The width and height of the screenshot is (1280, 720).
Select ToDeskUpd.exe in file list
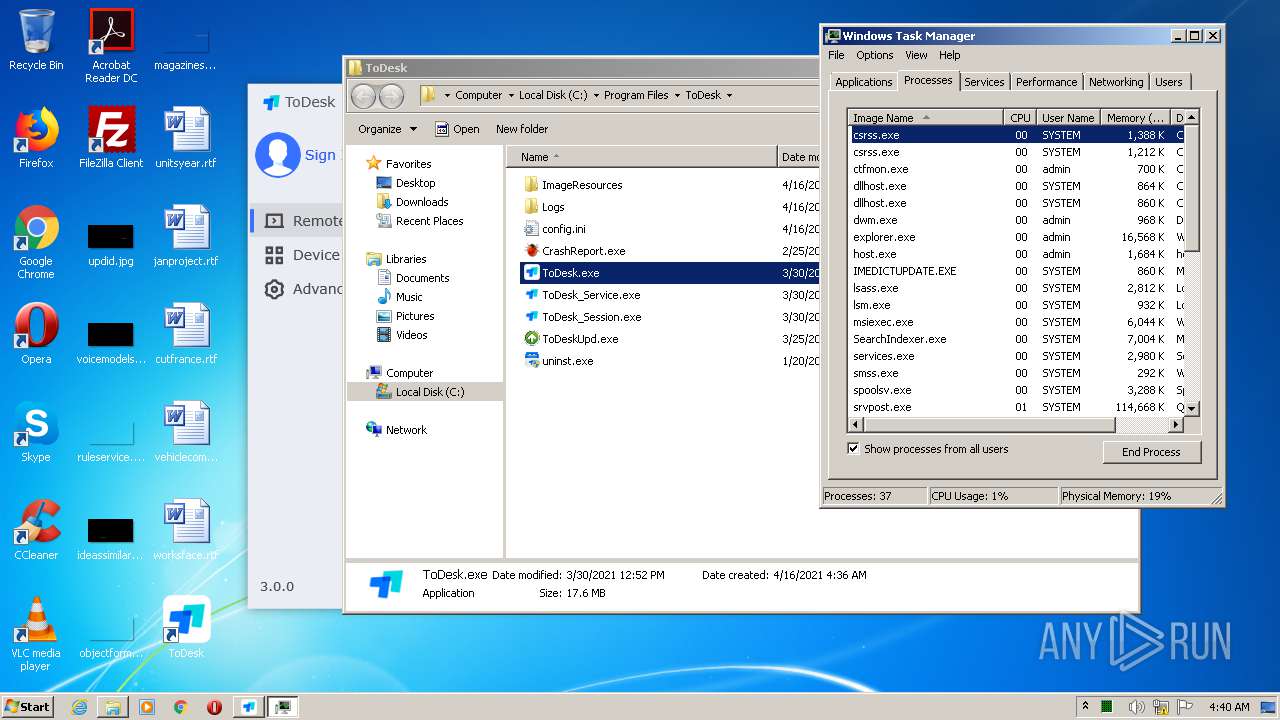[580, 339]
